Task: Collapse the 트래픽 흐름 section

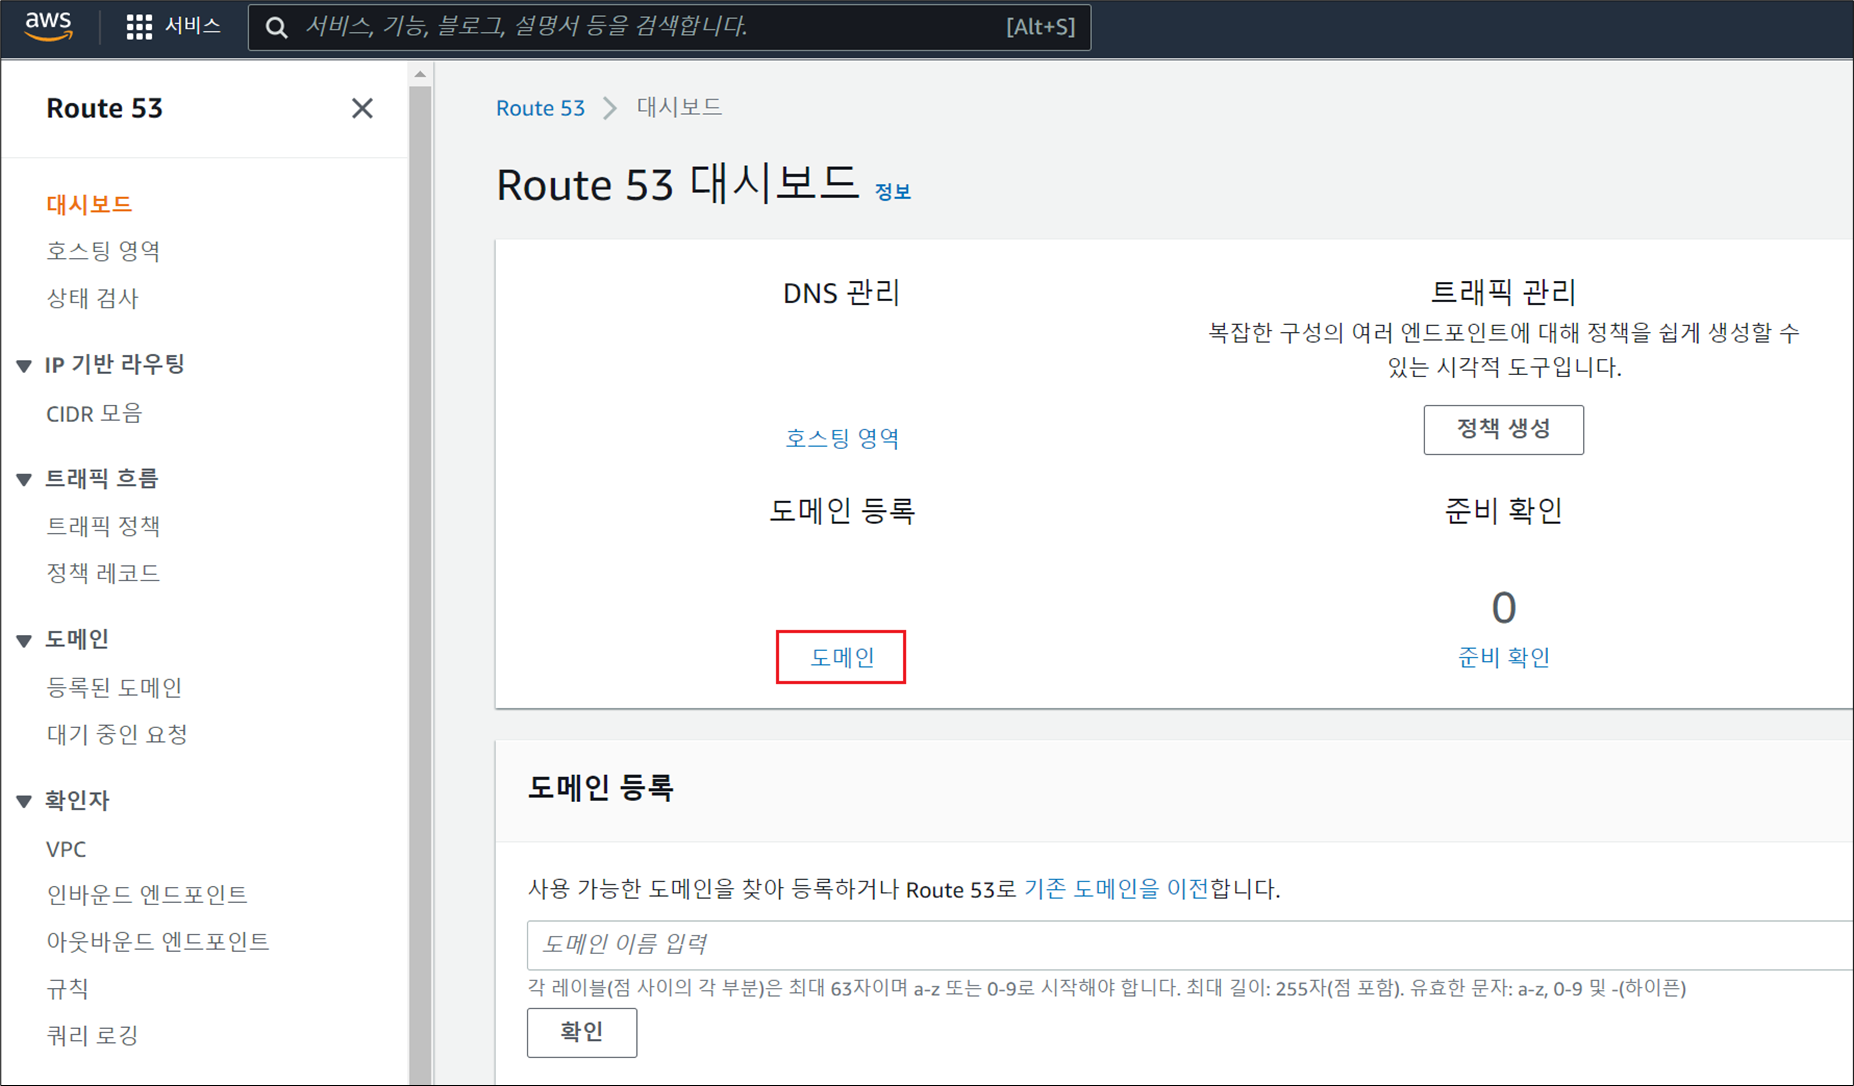Action: [x=24, y=480]
